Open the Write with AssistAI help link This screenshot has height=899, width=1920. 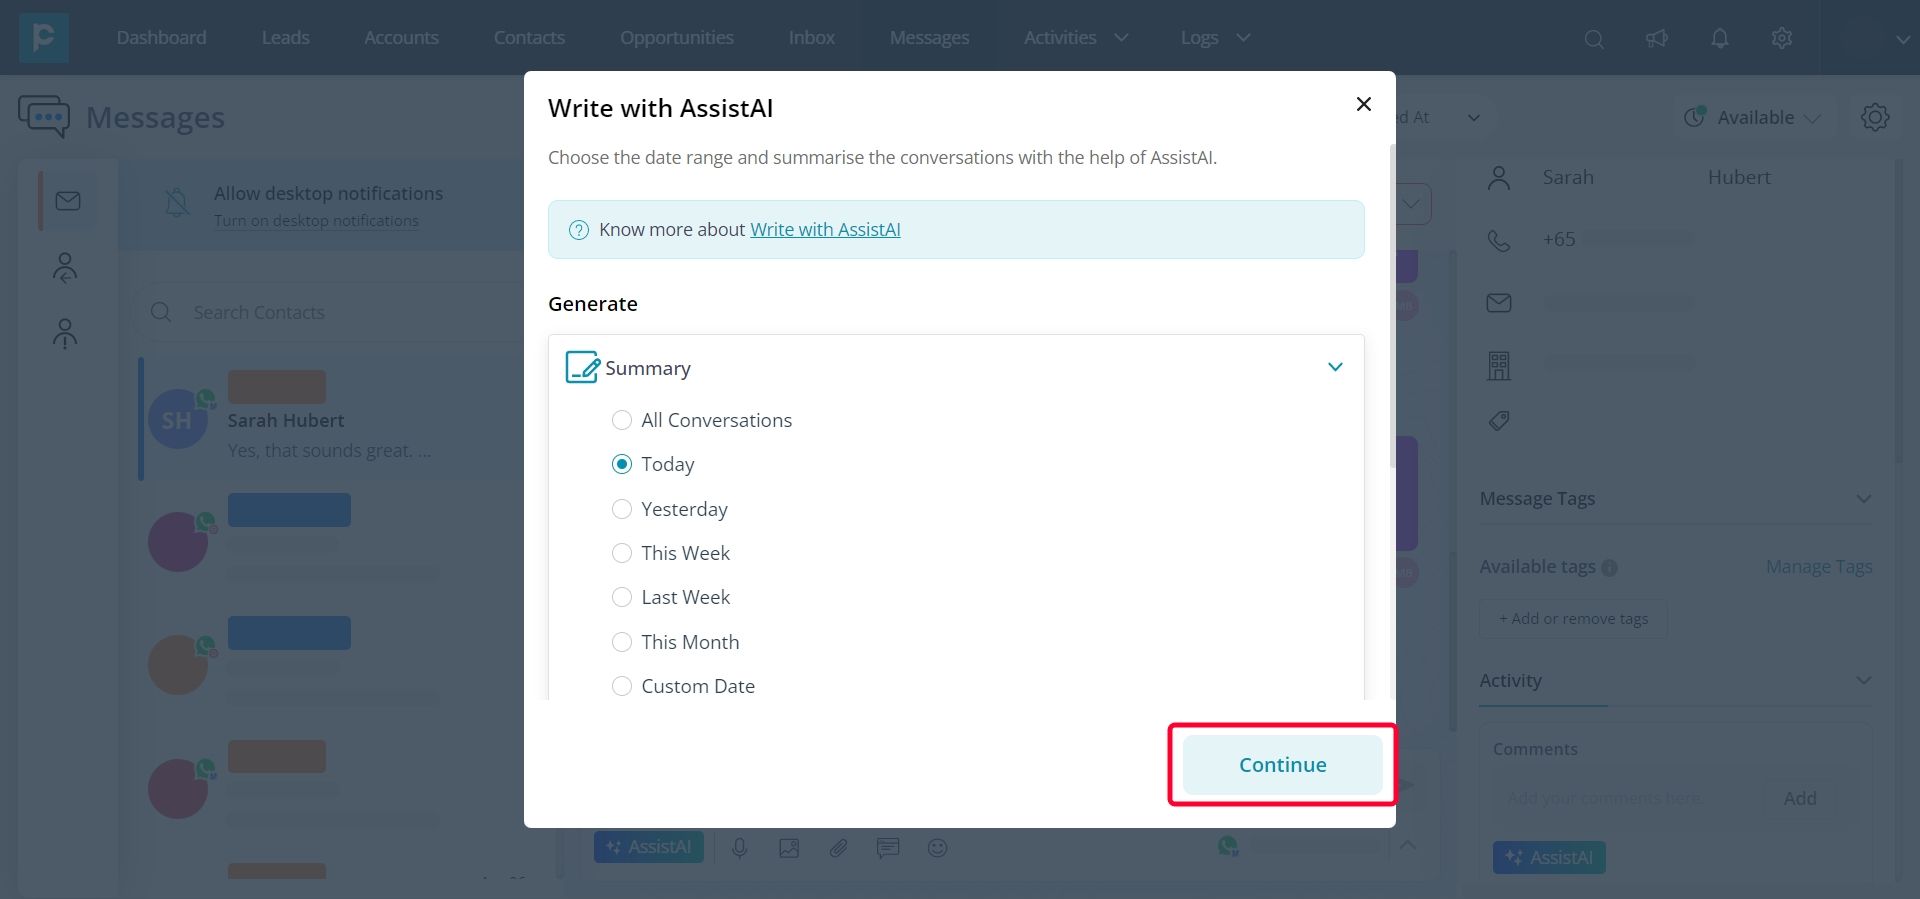825,229
